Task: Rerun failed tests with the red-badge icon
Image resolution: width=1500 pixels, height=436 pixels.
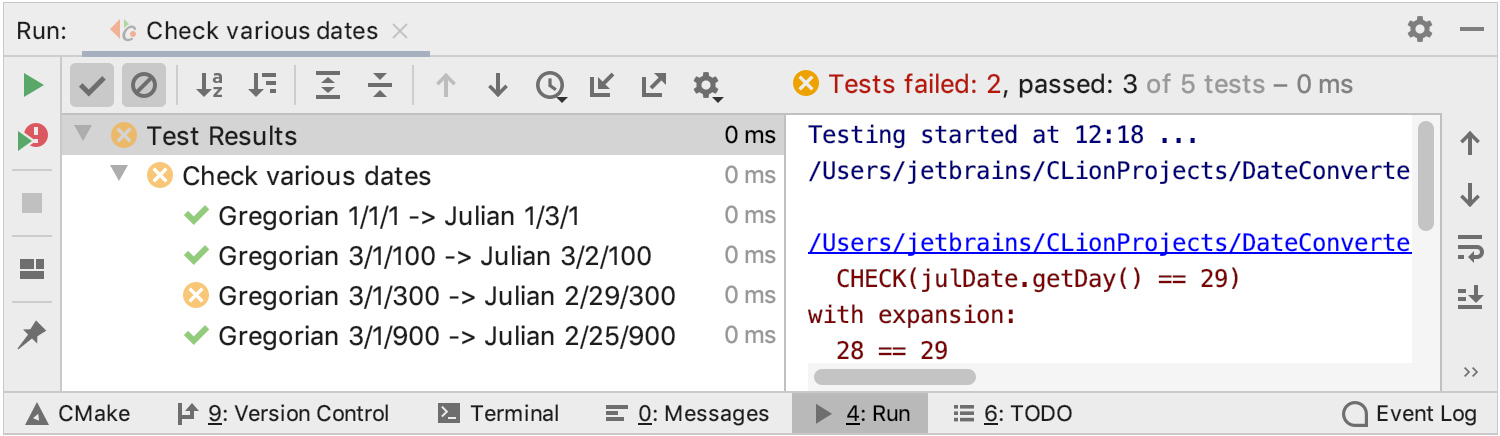Action: 33,138
